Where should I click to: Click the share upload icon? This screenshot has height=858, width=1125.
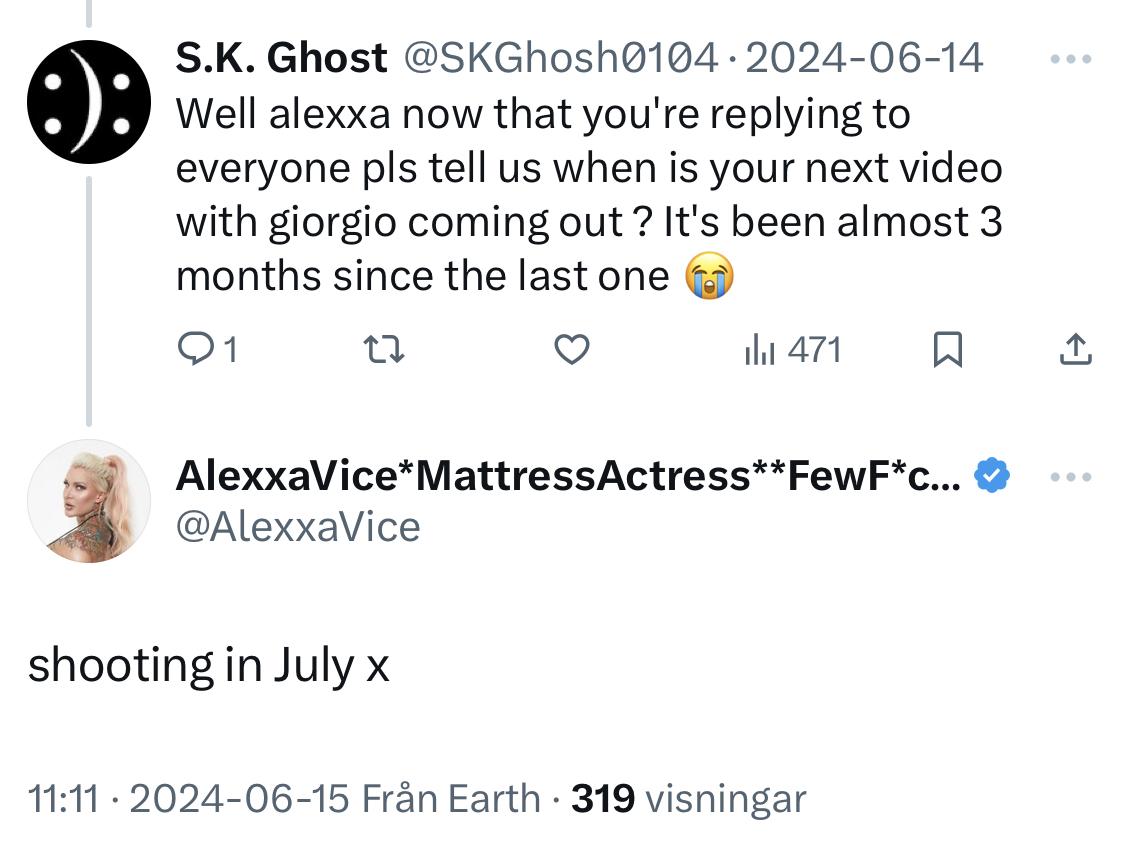[x=1075, y=349]
